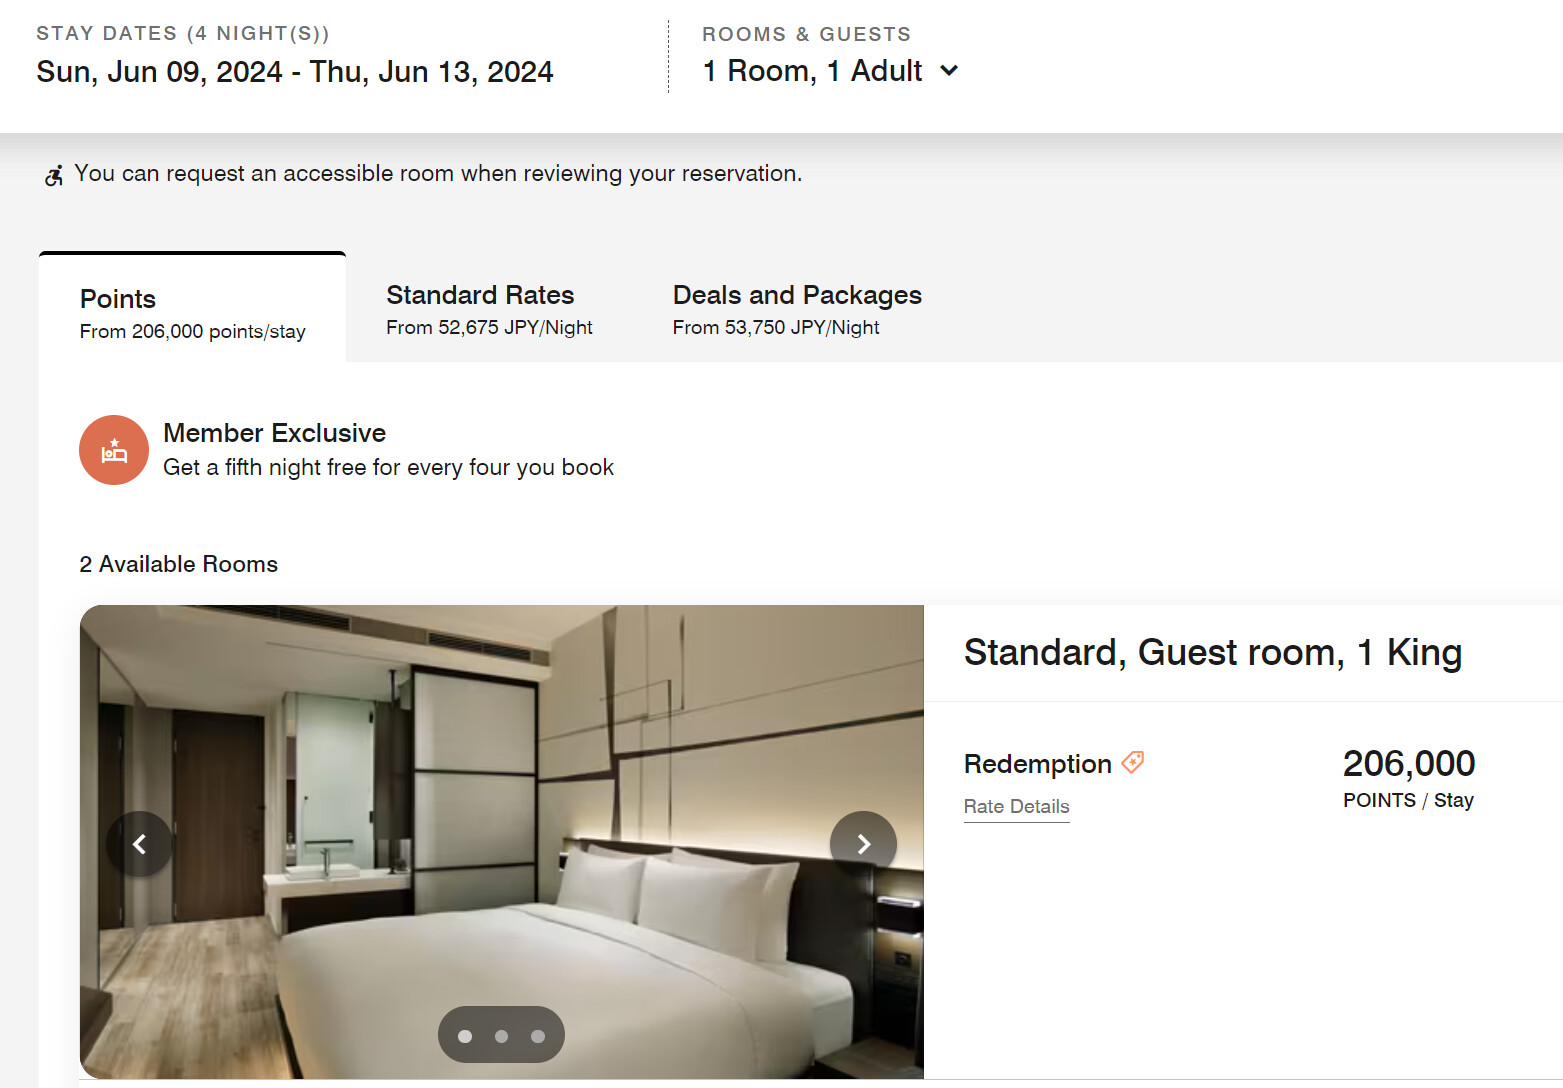
Task: Switch to the Points tab
Action: tap(192, 313)
